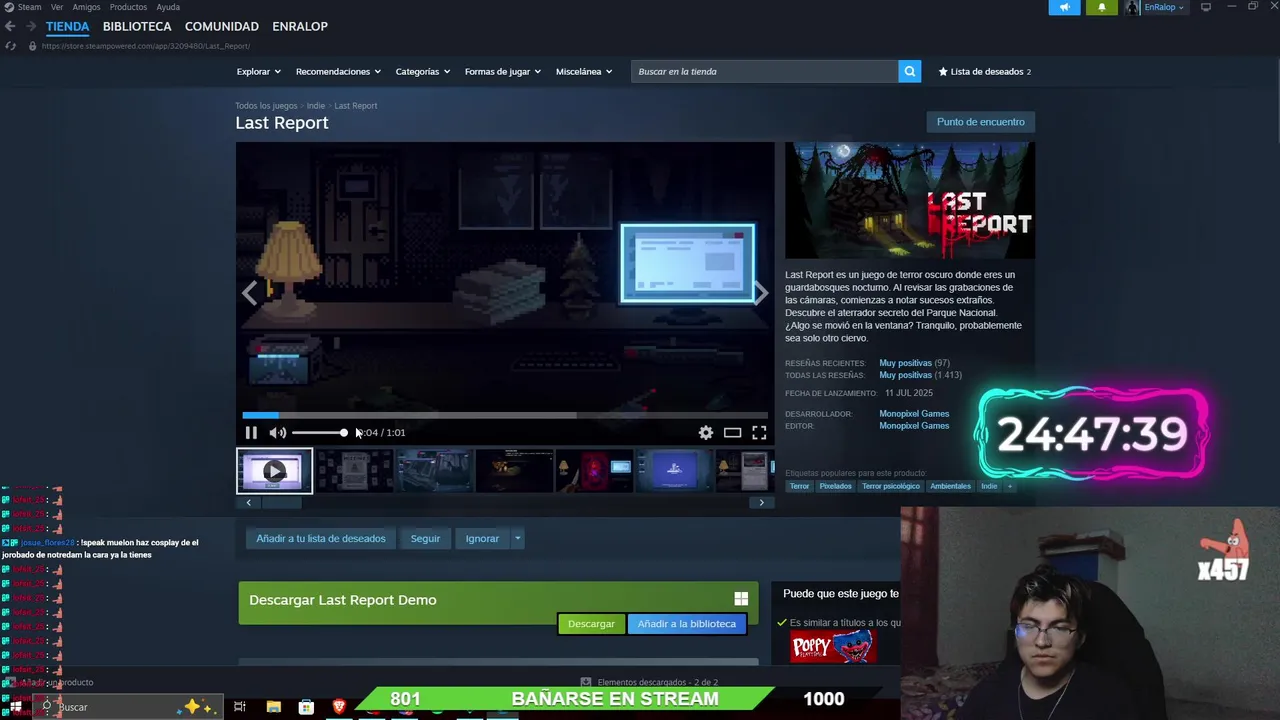Switch to the BIBLIOTECA tab
Screen dimensions: 1280x720
[137, 26]
